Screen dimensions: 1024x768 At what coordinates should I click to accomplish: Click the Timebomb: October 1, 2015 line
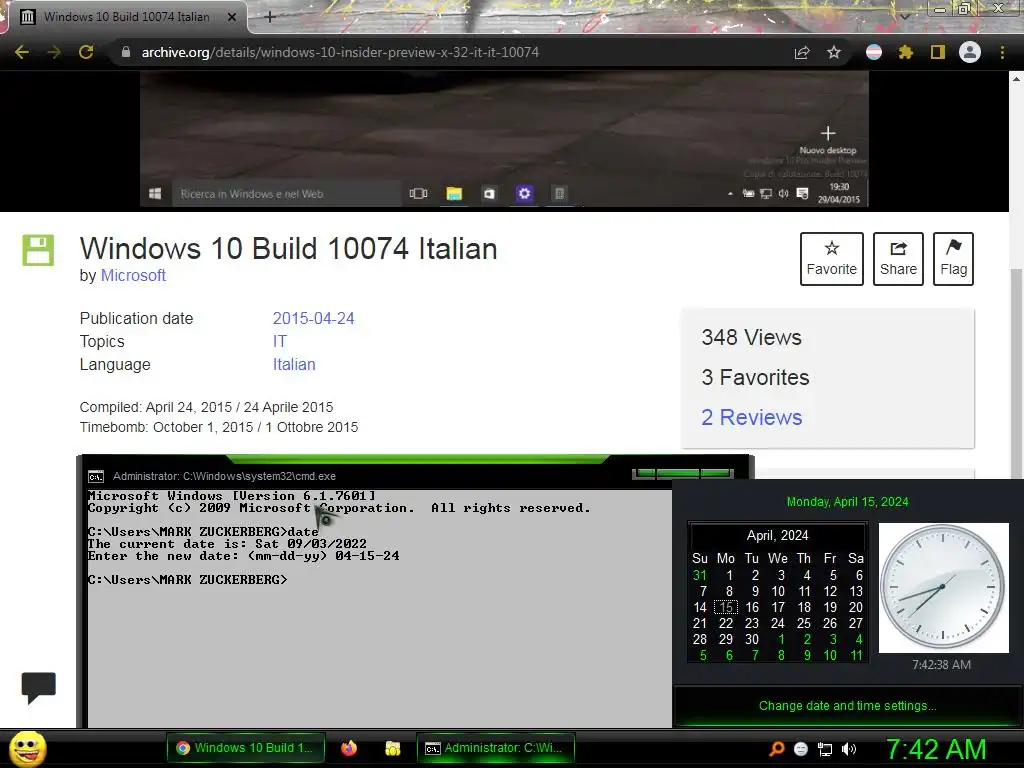pos(219,427)
